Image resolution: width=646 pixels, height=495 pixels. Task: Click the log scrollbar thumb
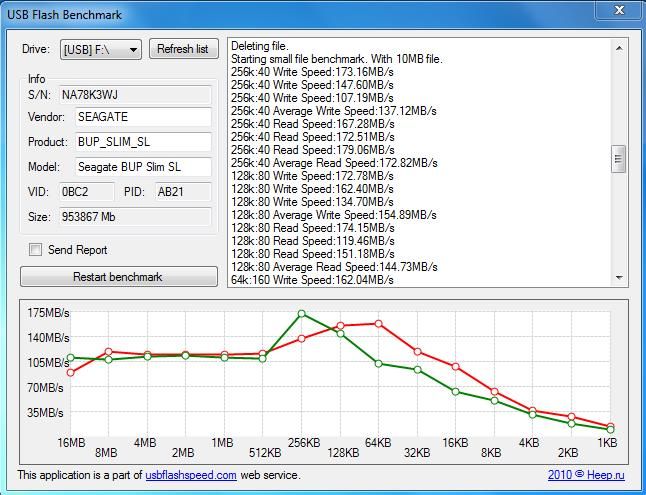coord(618,159)
